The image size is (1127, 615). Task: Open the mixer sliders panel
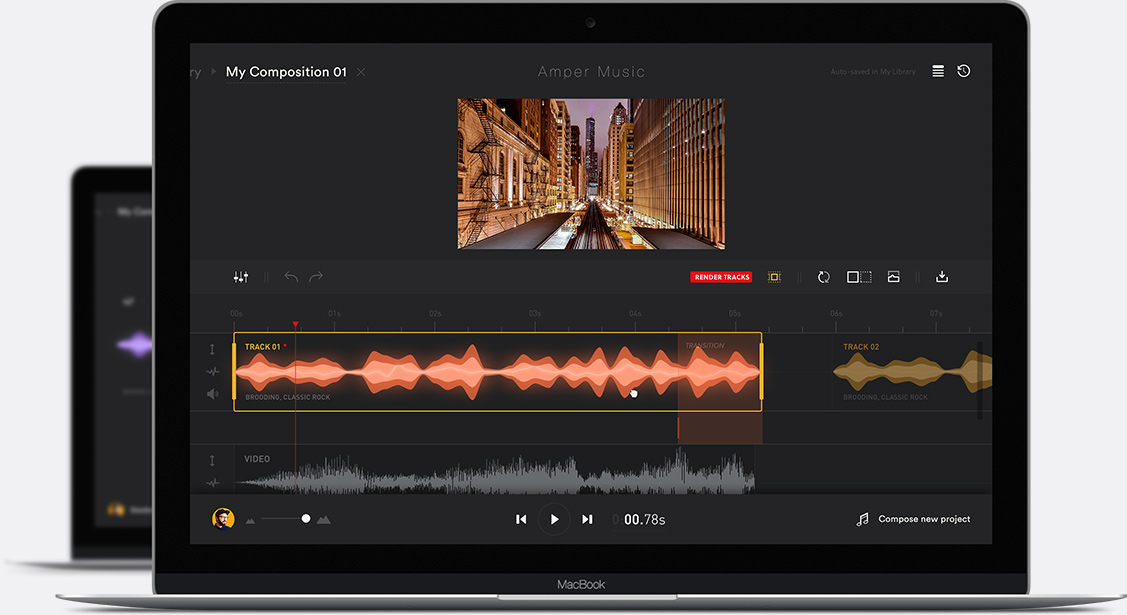[241, 277]
